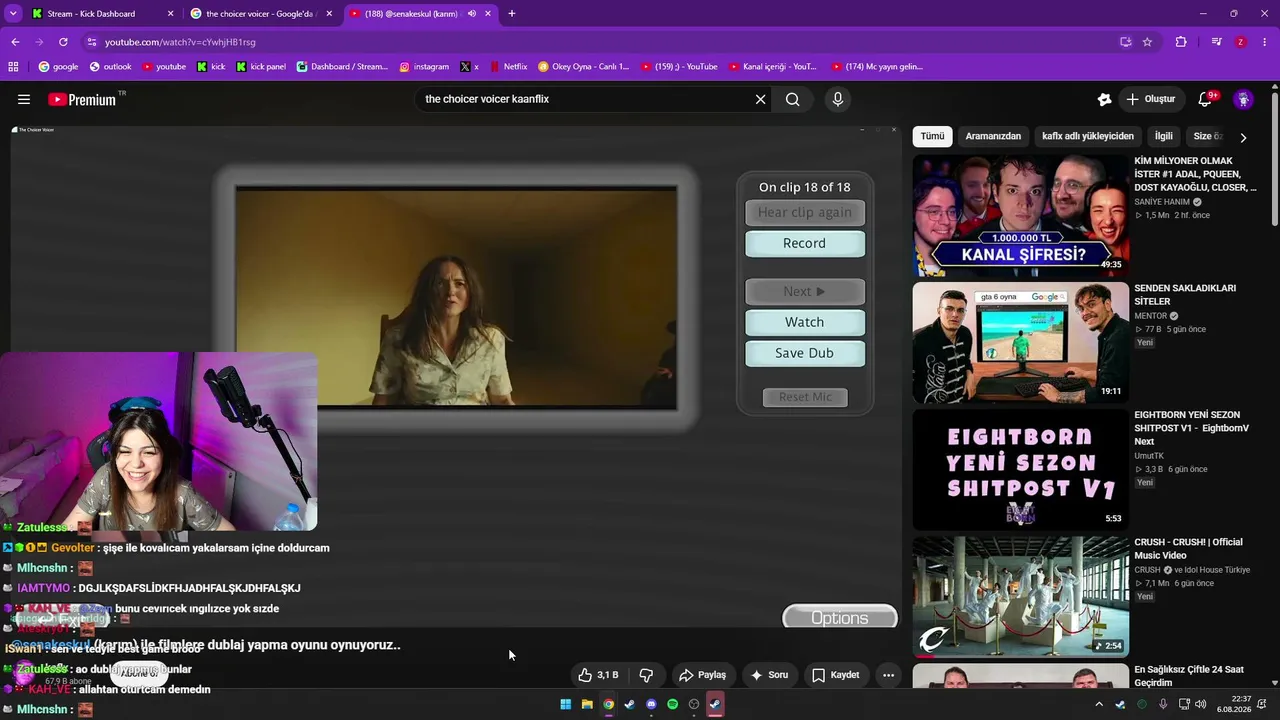Open File Explorer from the taskbar
Image resolution: width=1280 pixels, height=720 pixels.
(x=587, y=704)
